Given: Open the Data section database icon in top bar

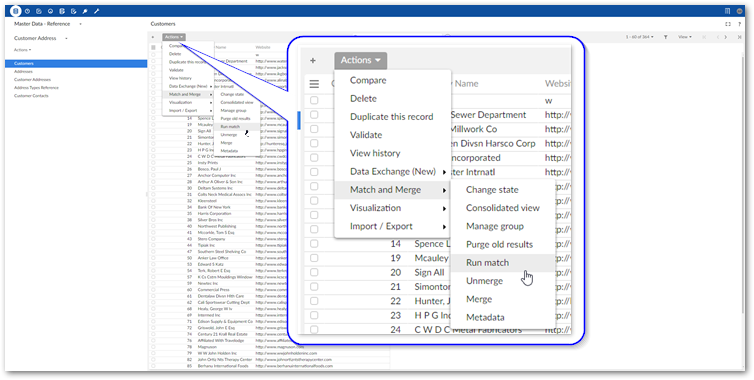Looking at the screenshot, I should point(15,11).
